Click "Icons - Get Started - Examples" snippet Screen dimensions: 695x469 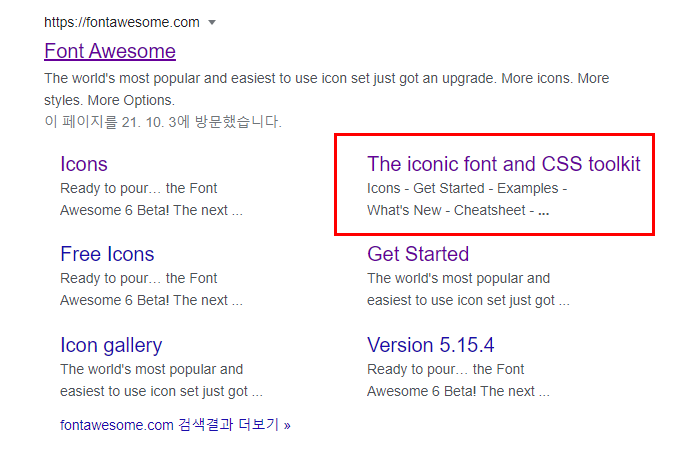[467, 199]
